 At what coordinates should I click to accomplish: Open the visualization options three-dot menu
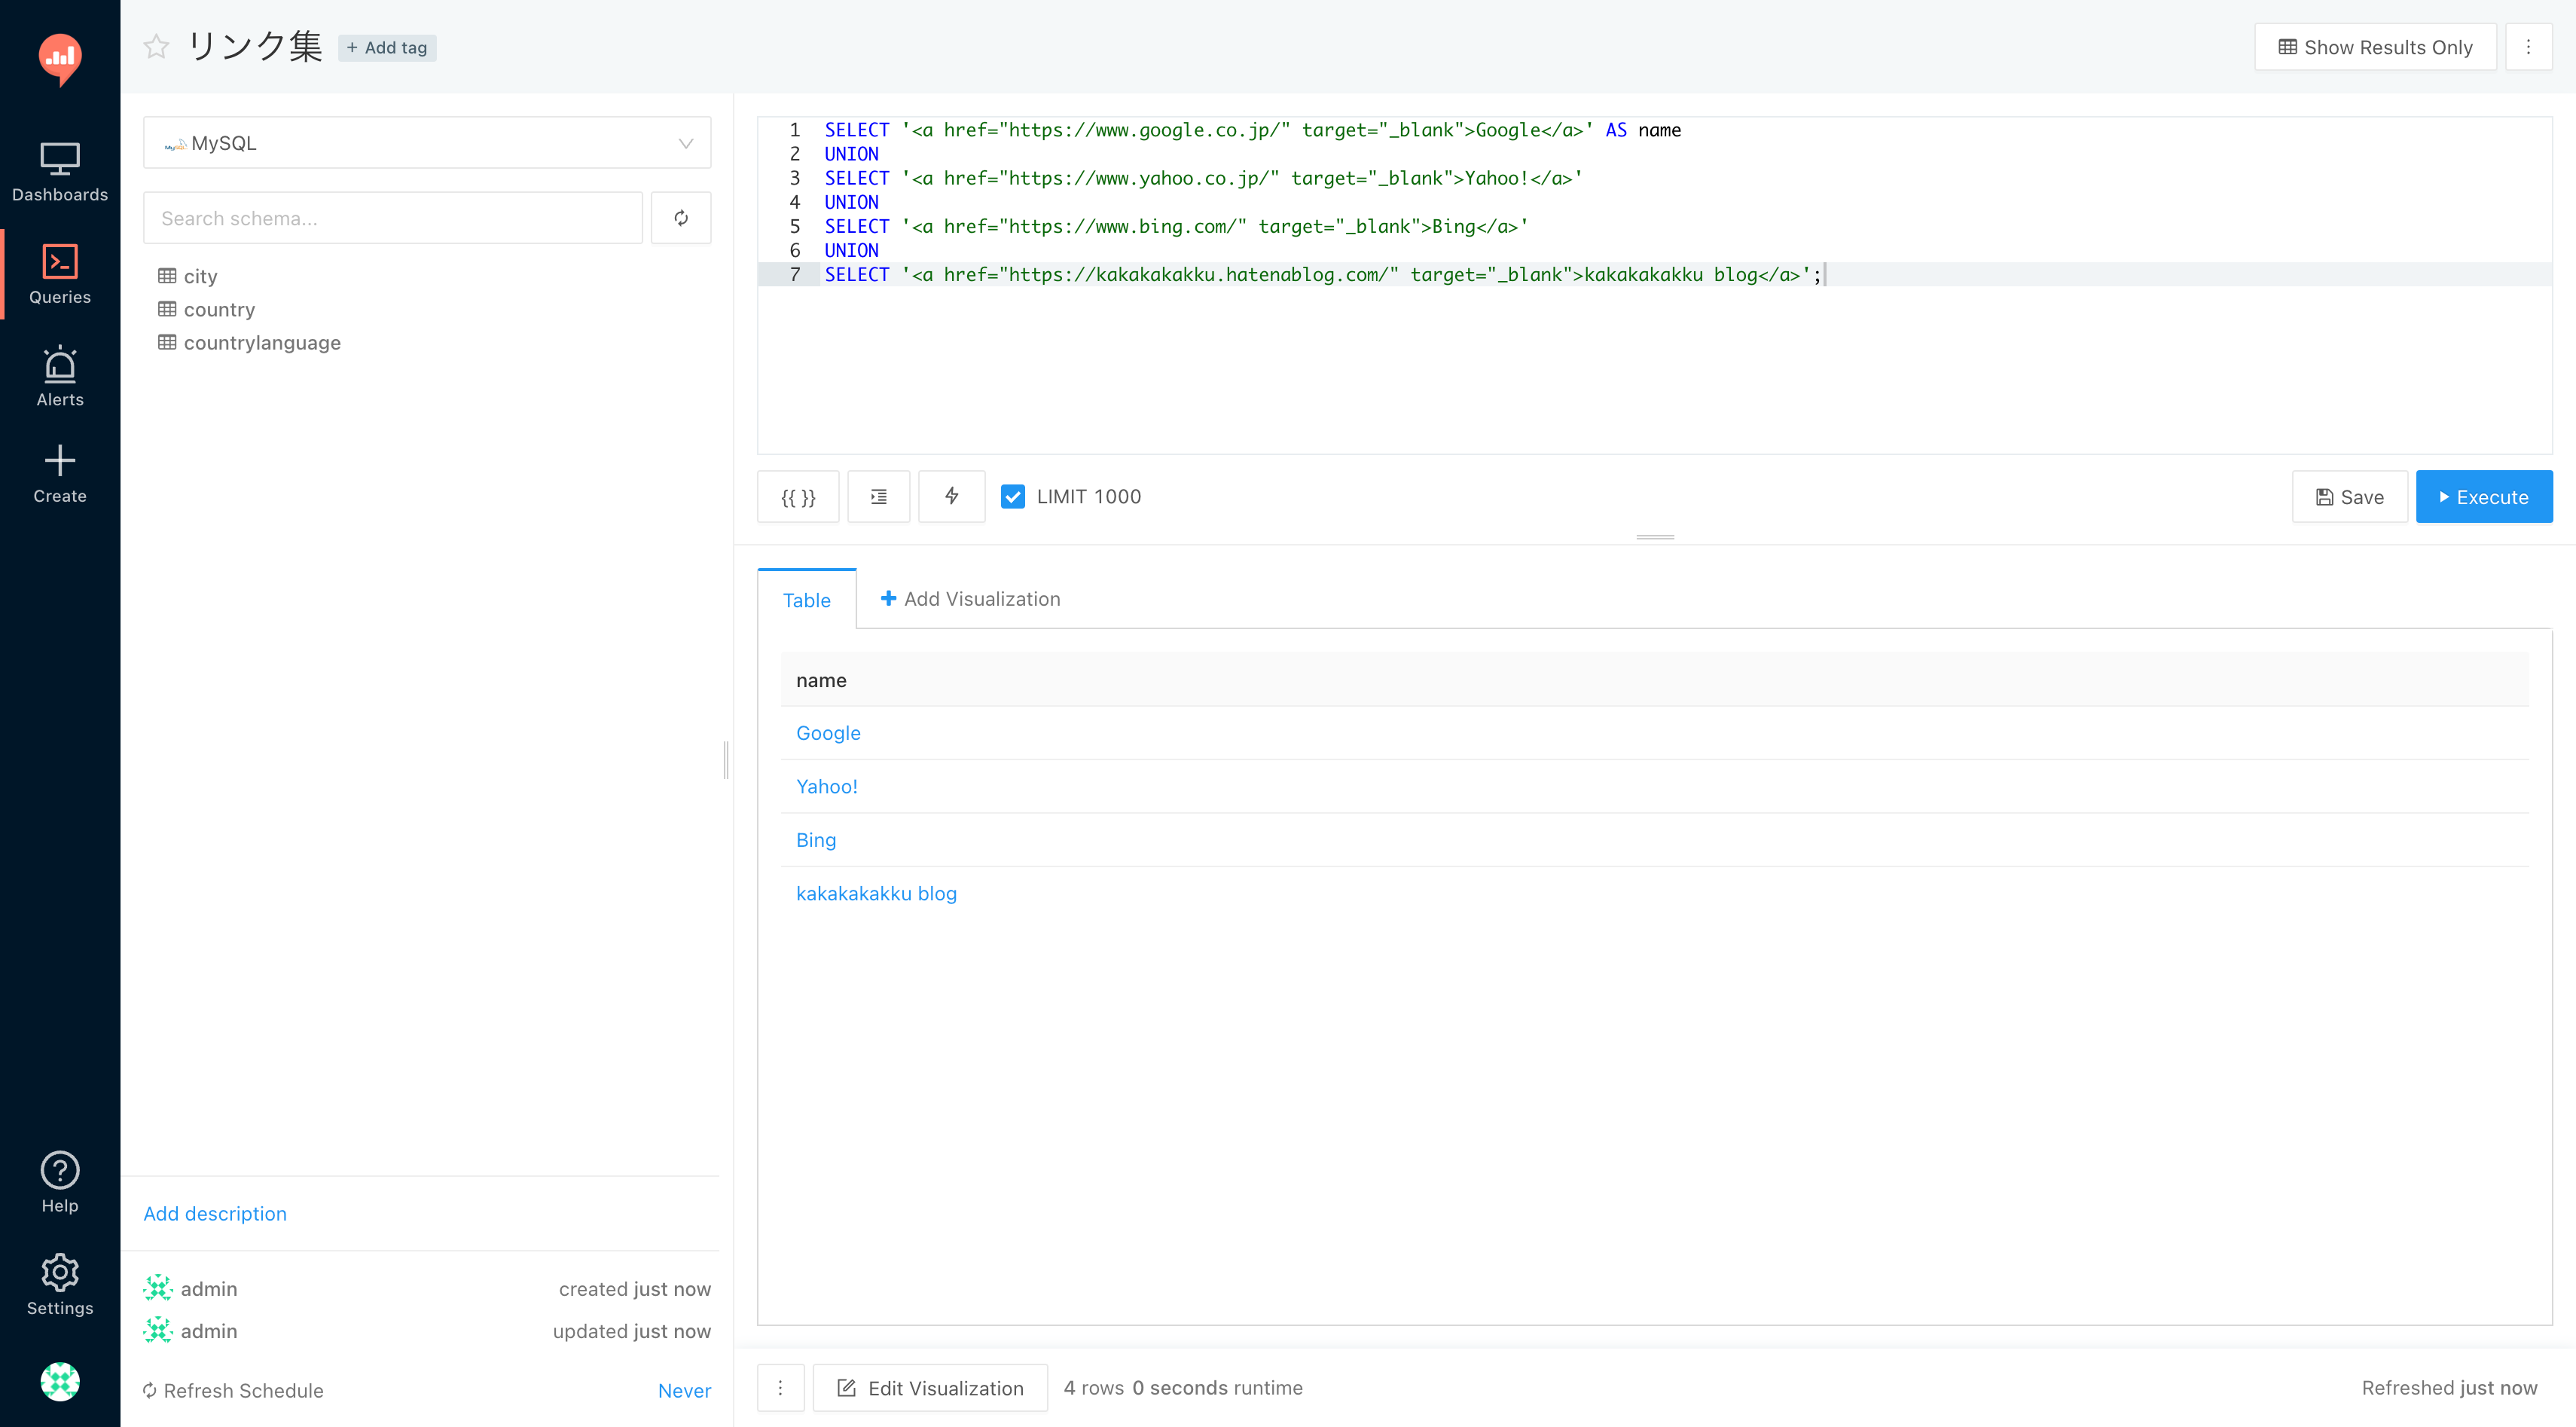coord(781,1388)
